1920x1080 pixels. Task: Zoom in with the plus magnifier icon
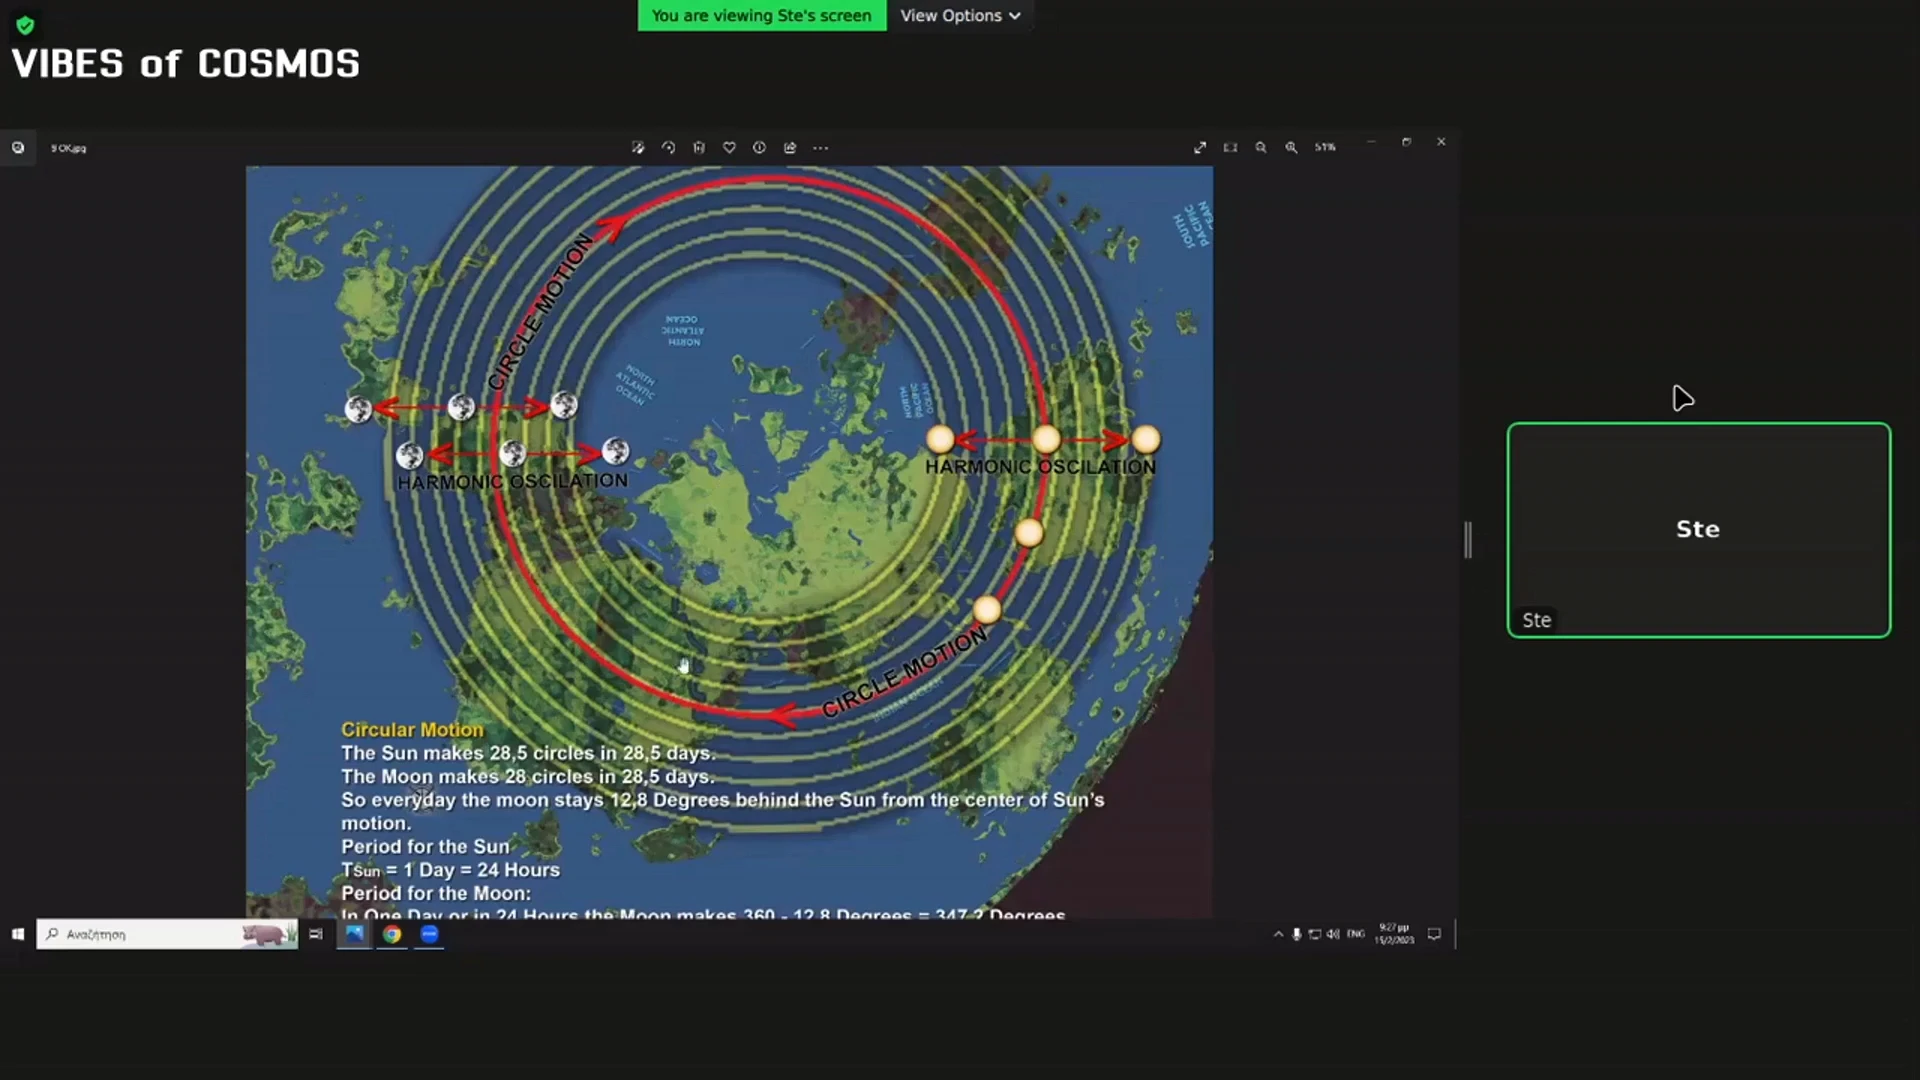click(x=1291, y=148)
